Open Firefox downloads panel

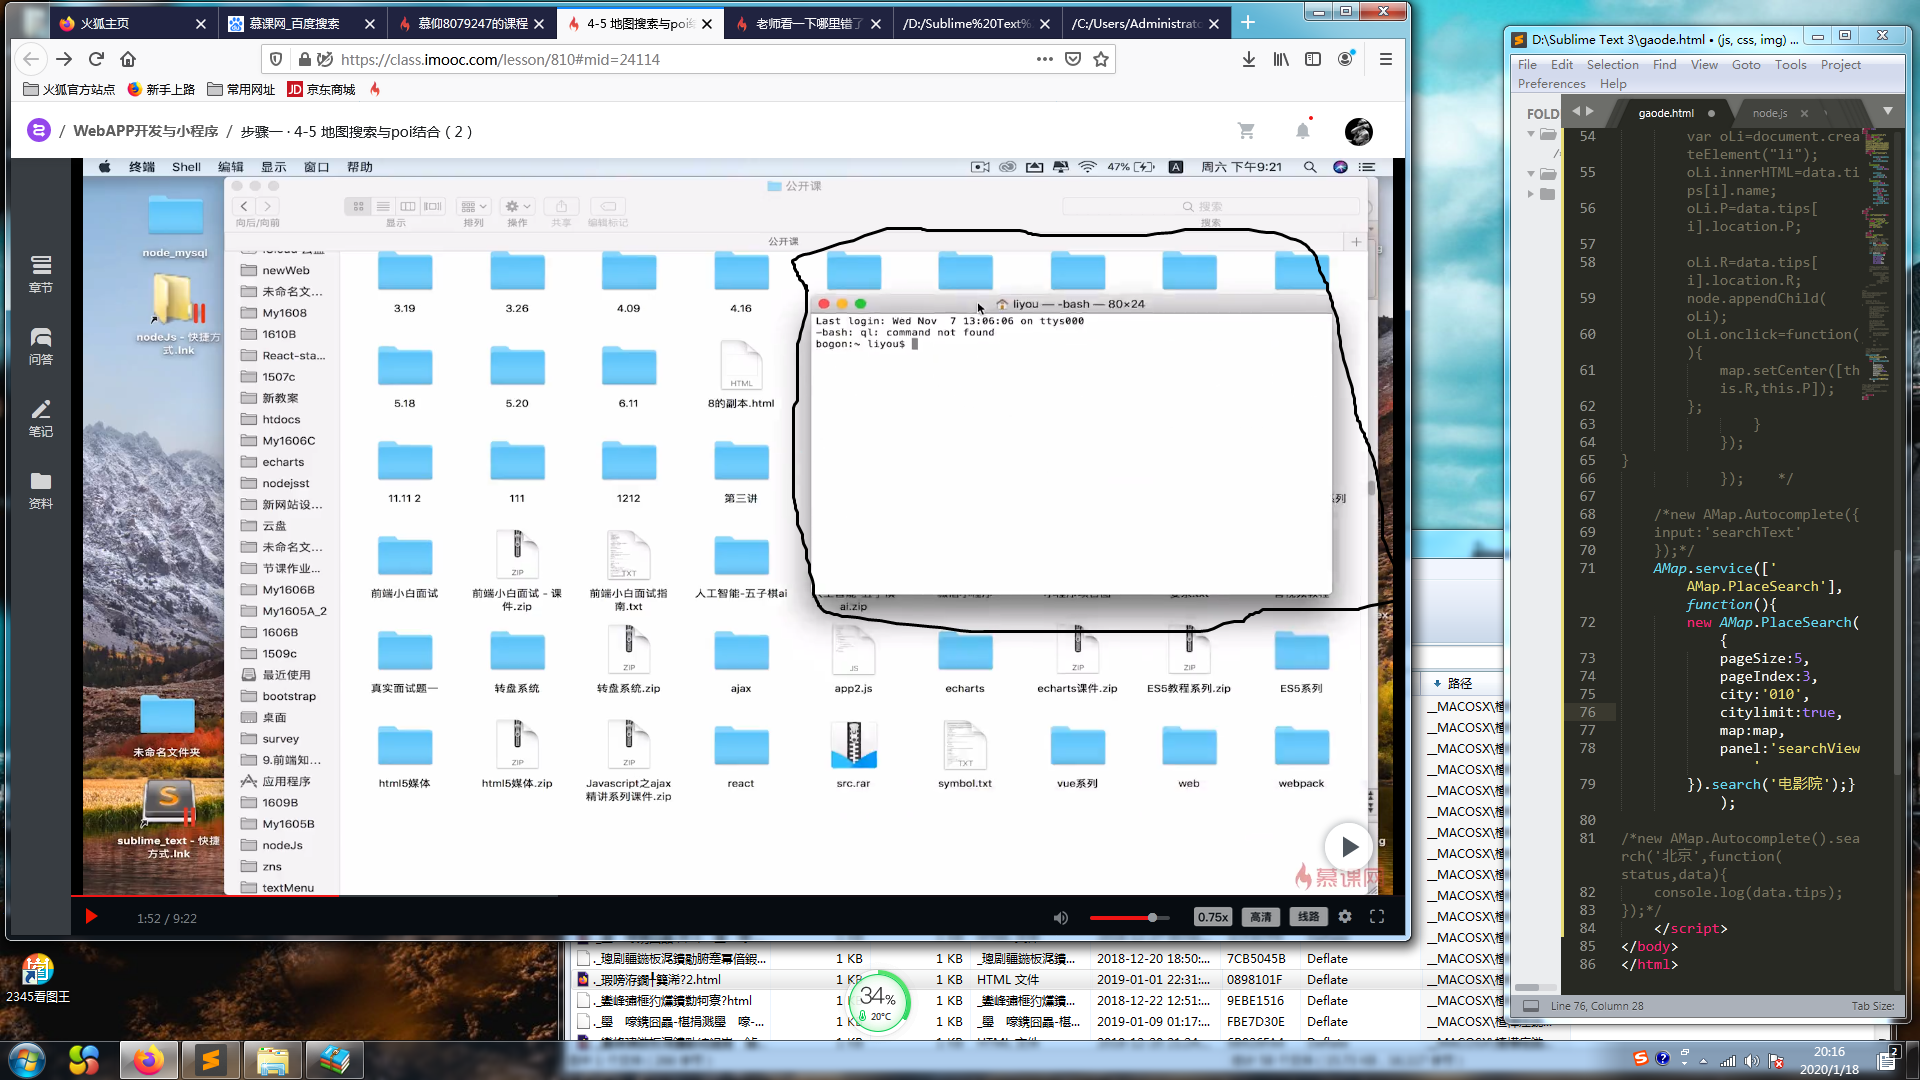pyautogui.click(x=1249, y=59)
